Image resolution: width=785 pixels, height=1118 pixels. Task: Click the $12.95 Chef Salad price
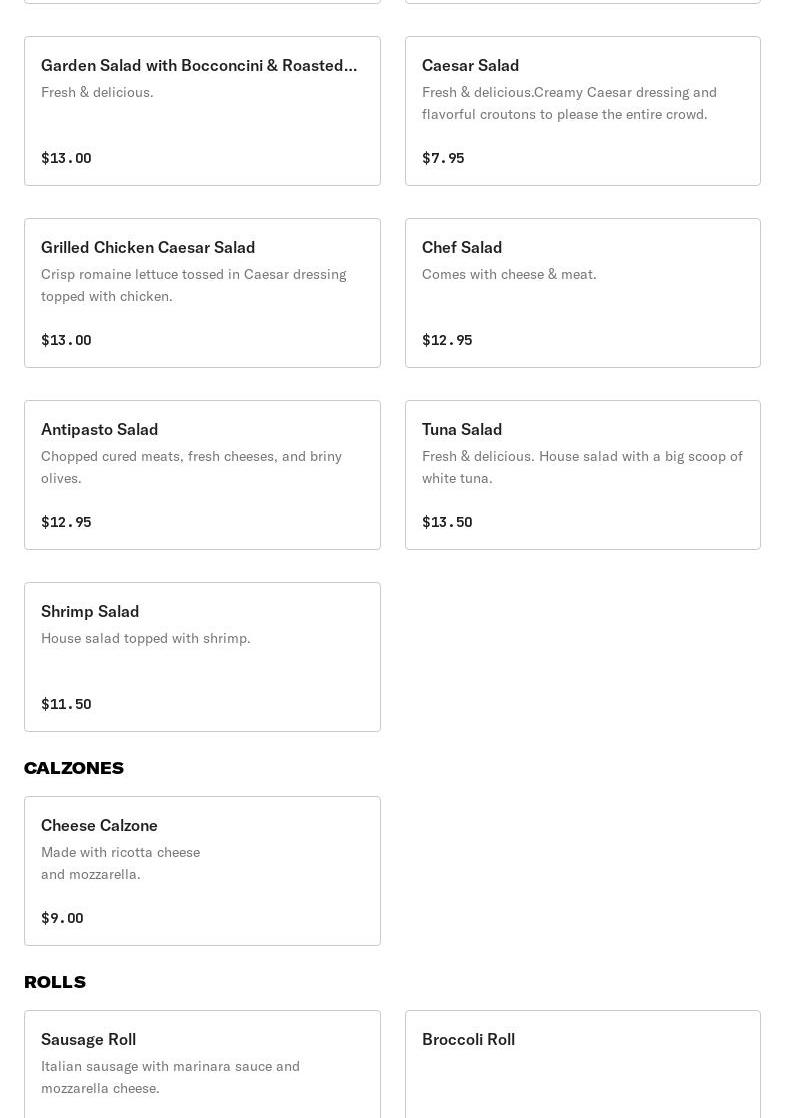pyautogui.click(x=447, y=340)
